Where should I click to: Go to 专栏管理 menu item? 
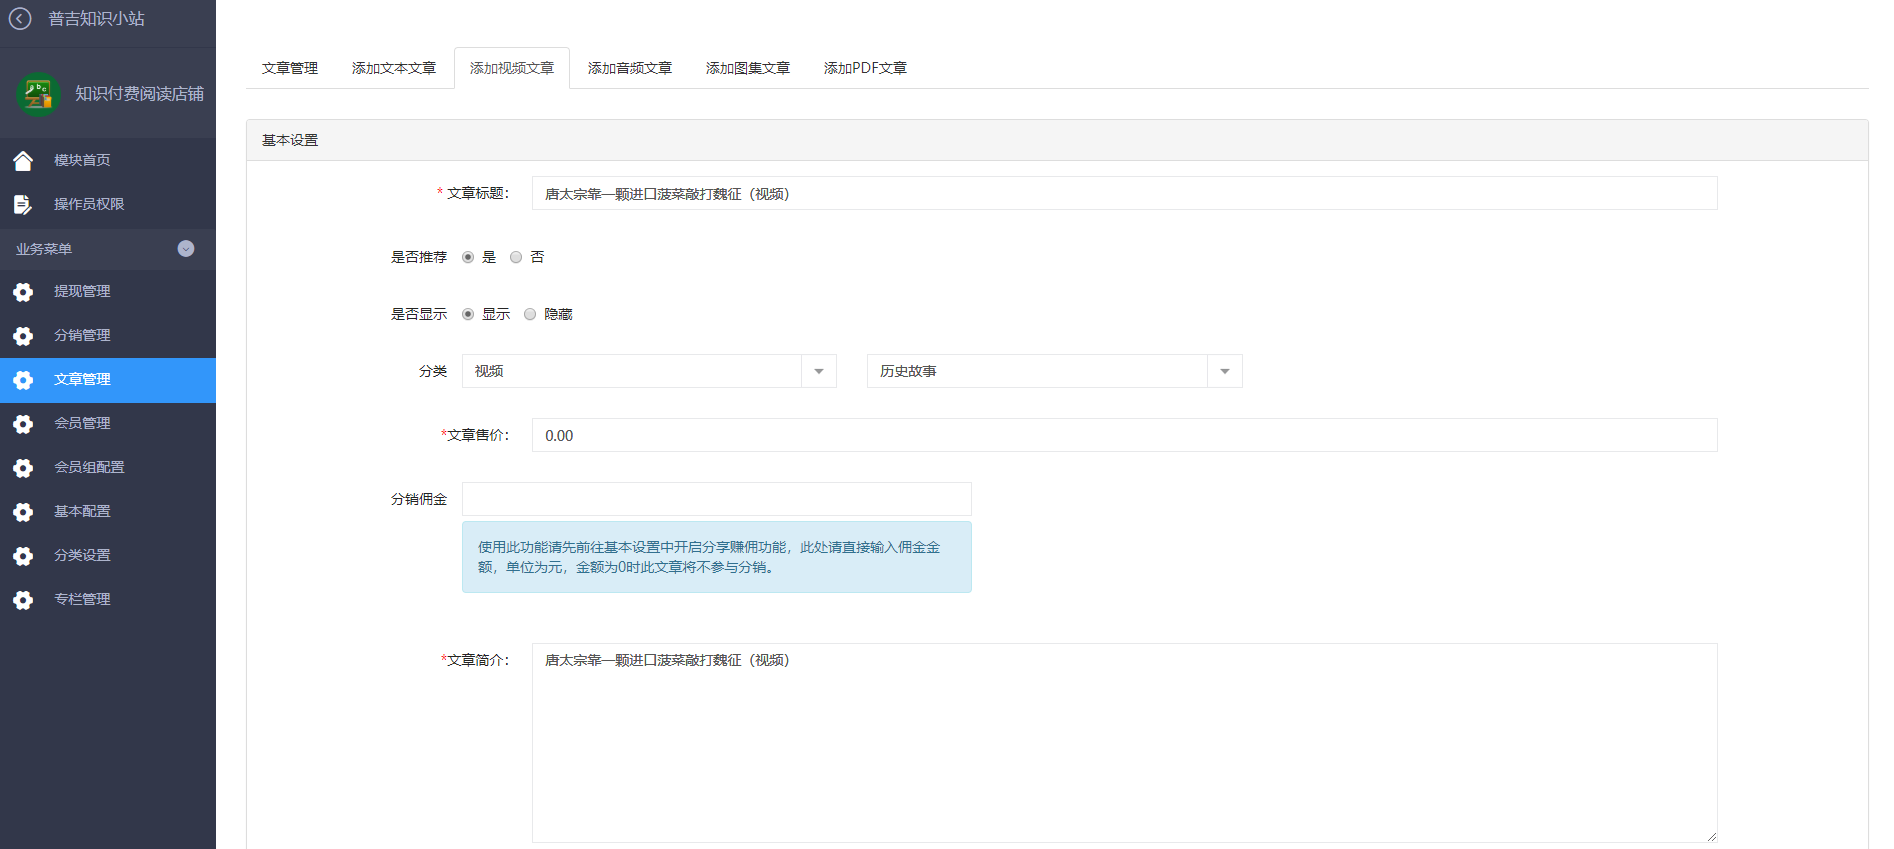pos(108,600)
